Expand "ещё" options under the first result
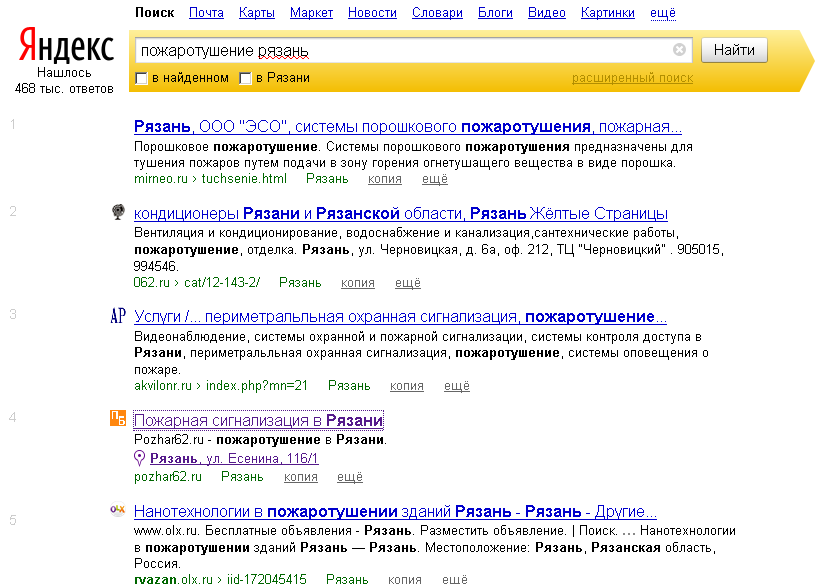The image size is (818, 584). (437, 178)
